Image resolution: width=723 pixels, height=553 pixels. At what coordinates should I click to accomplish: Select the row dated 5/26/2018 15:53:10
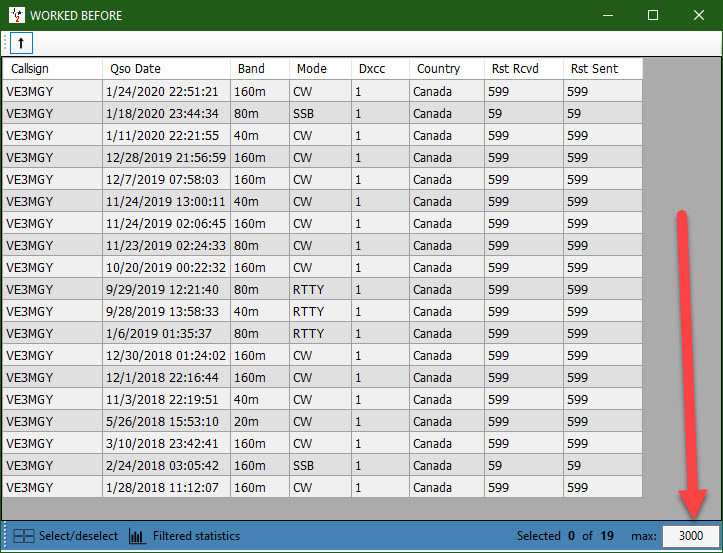point(322,422)
